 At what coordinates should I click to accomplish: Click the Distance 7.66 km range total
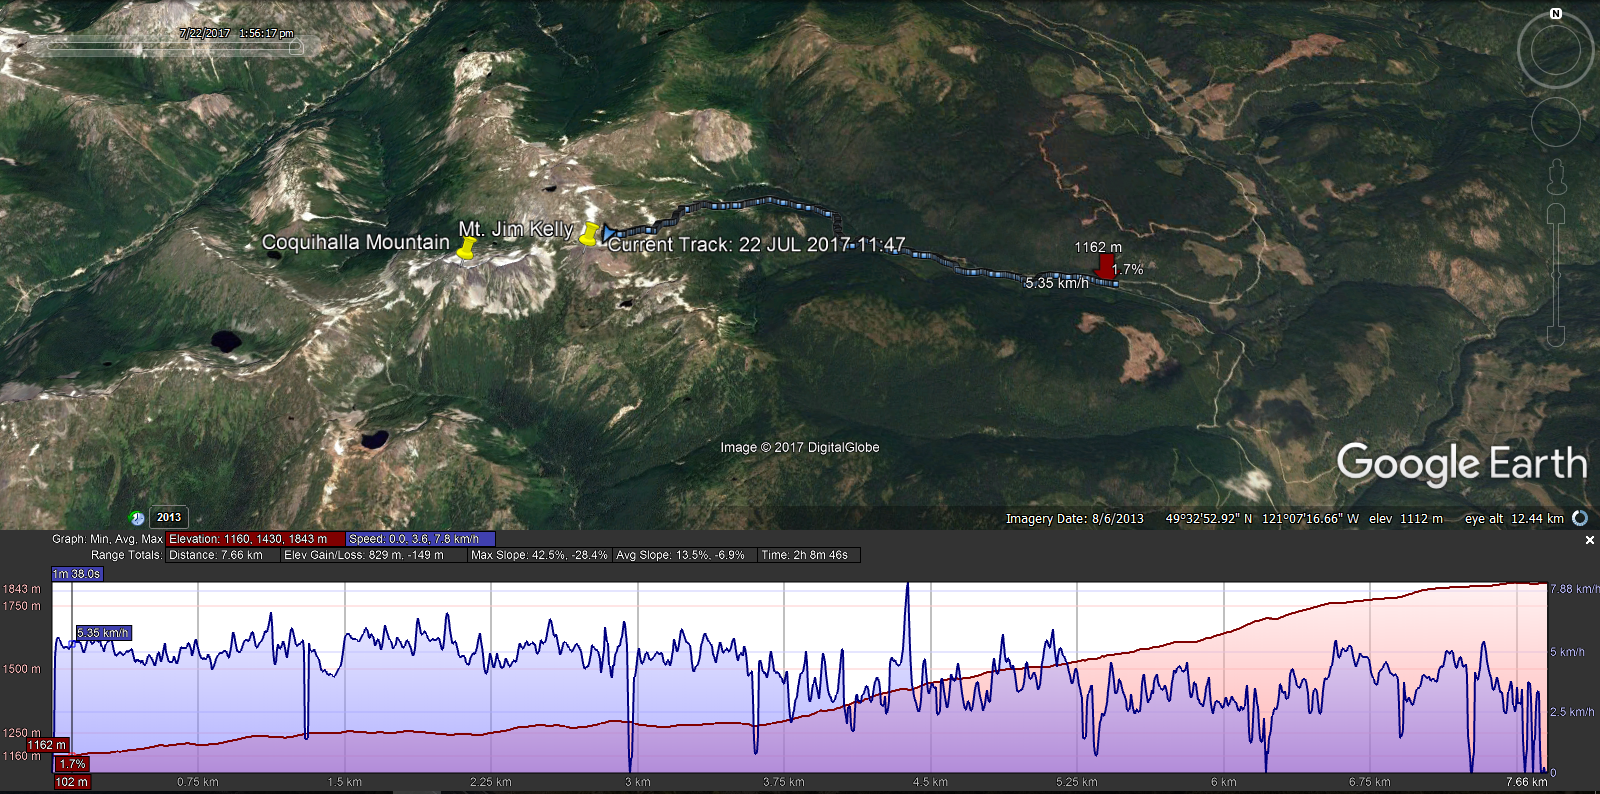pos(216,555)
